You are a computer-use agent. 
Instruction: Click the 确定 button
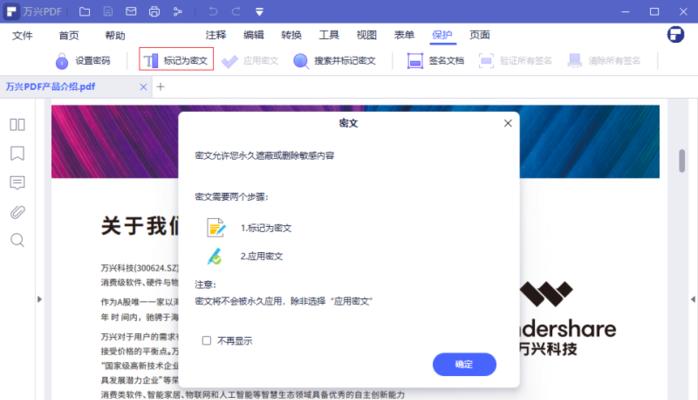tap(464, 364)
